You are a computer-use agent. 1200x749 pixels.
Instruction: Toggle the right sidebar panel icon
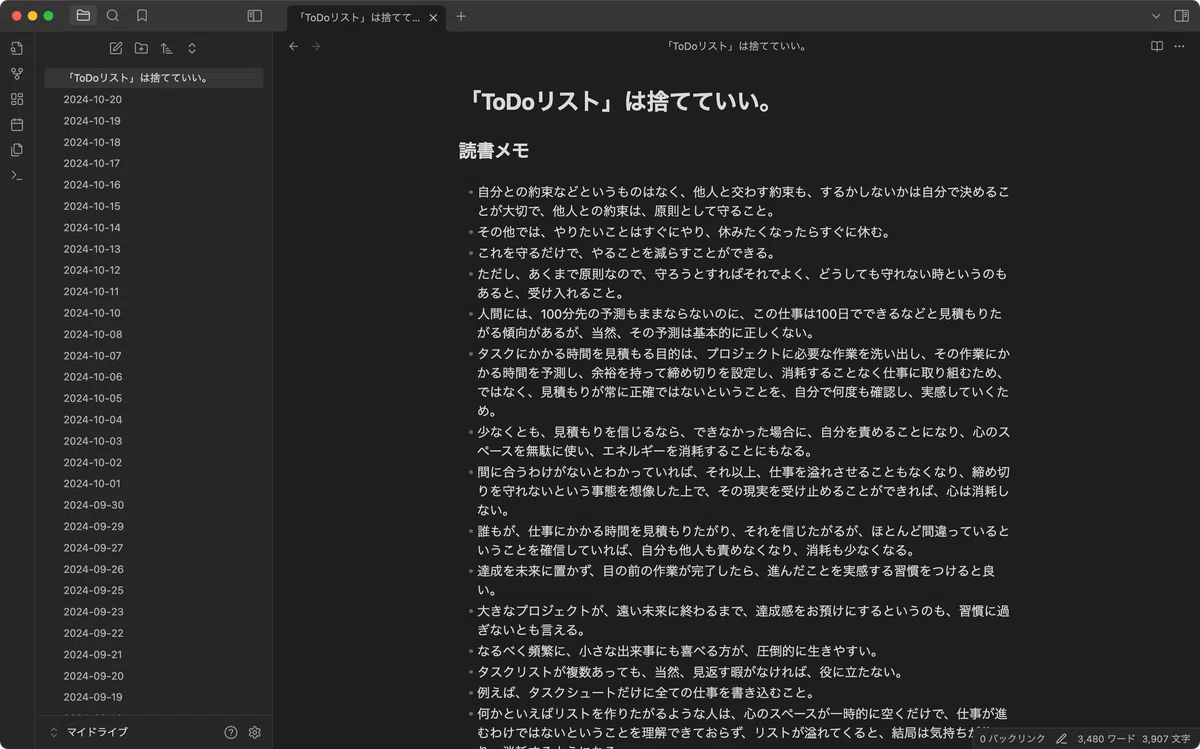pos(1181,16)
